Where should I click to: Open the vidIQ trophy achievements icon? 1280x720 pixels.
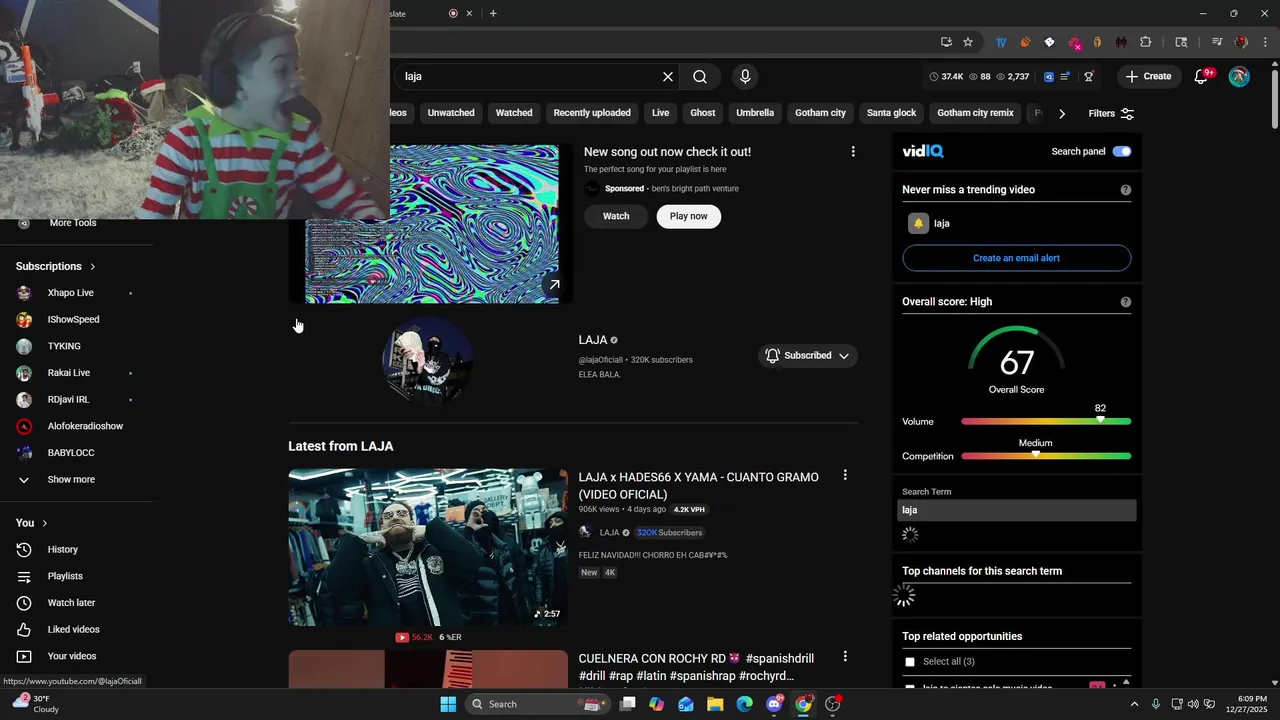(1089, 77)
